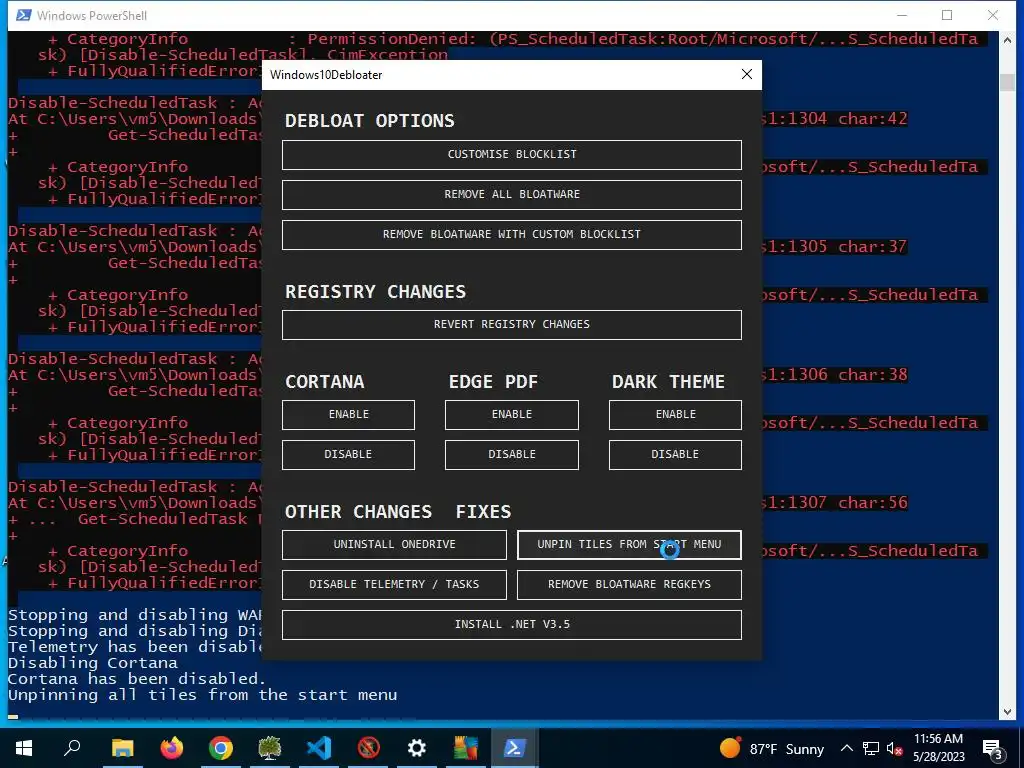1024x768 pixels.
Task: Open taskbar Search magnifier
Action: [x=72, y=748]
